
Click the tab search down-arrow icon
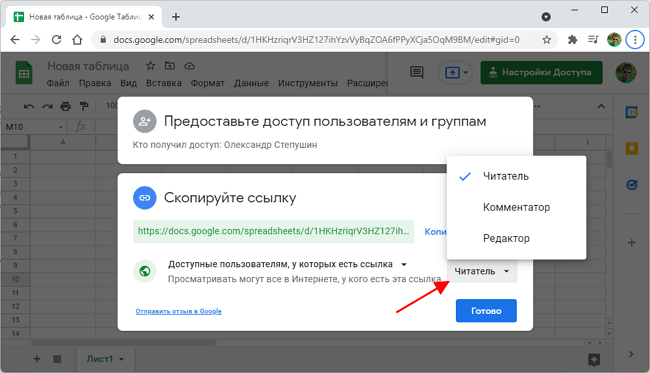click(x=546, y=17)
